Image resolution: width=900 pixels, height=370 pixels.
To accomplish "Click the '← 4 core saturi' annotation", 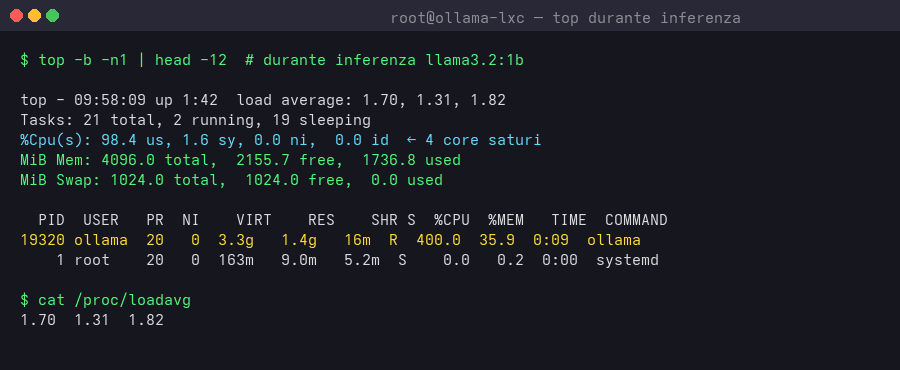I will [x=474, y=141].
